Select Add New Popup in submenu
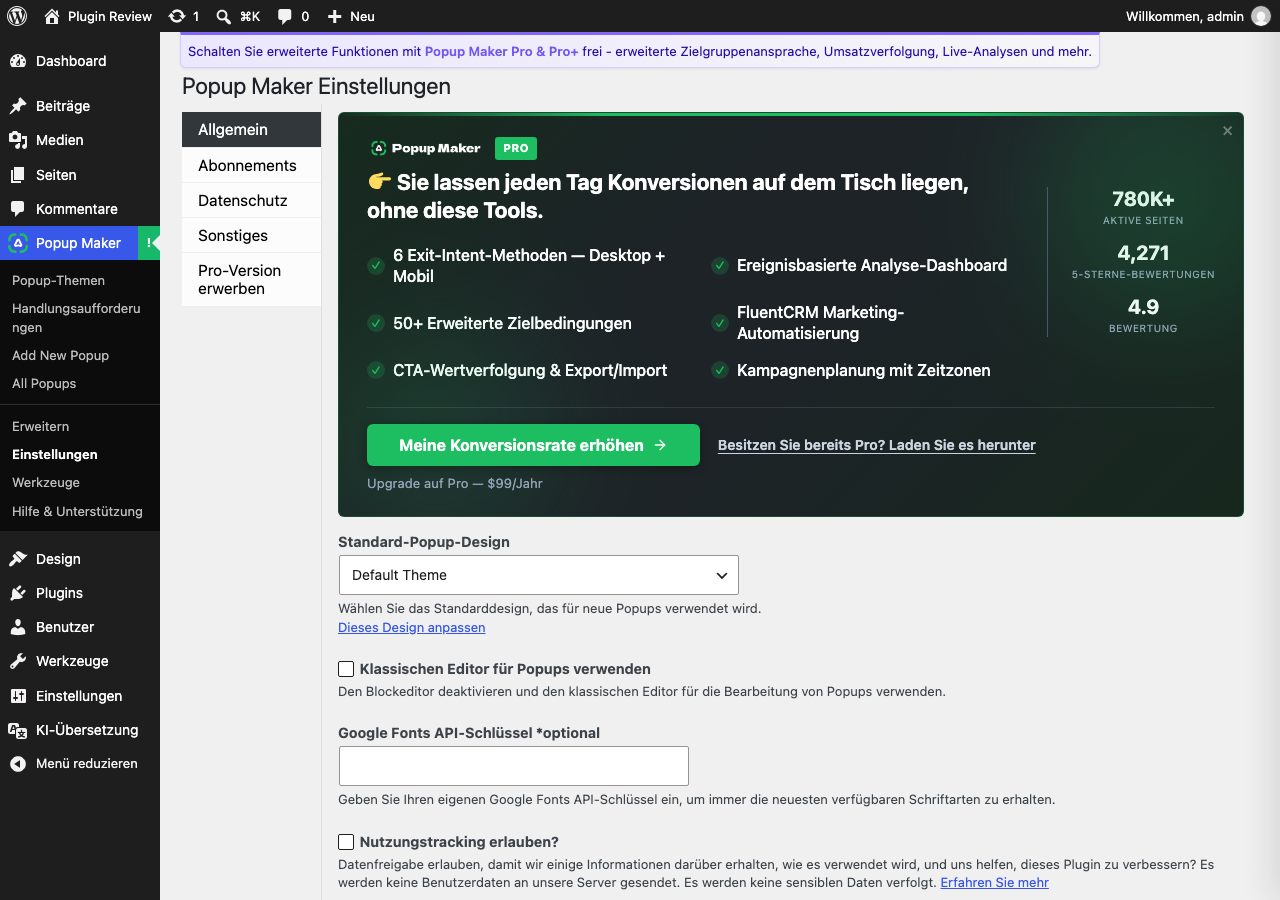This screenshot has height=900, width=1280. [60, 356]
